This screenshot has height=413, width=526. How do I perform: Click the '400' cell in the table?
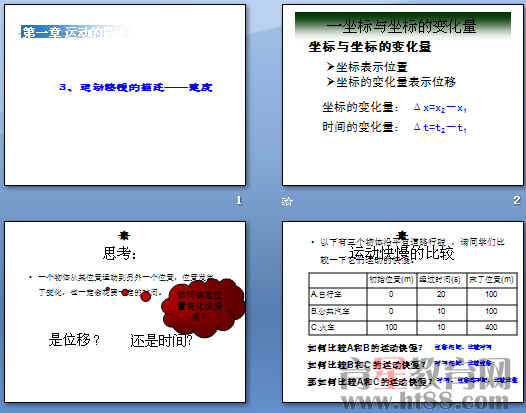tap(491, 326)
